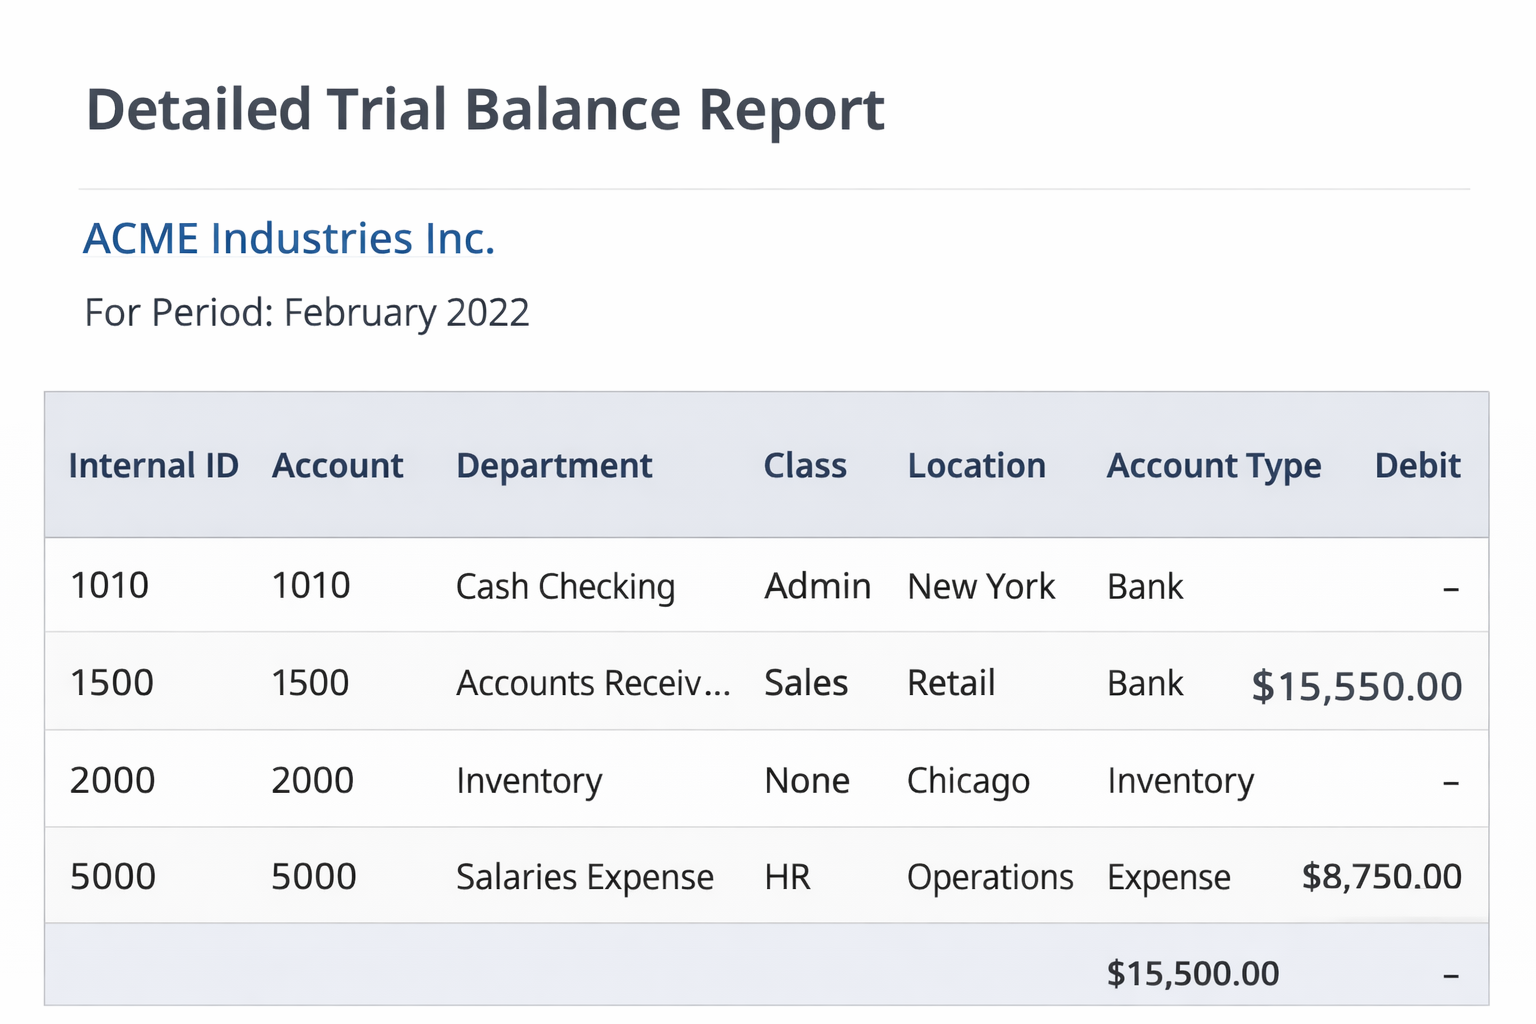Select the Cash Checking account row
1536x1024 pixels.
565,586
